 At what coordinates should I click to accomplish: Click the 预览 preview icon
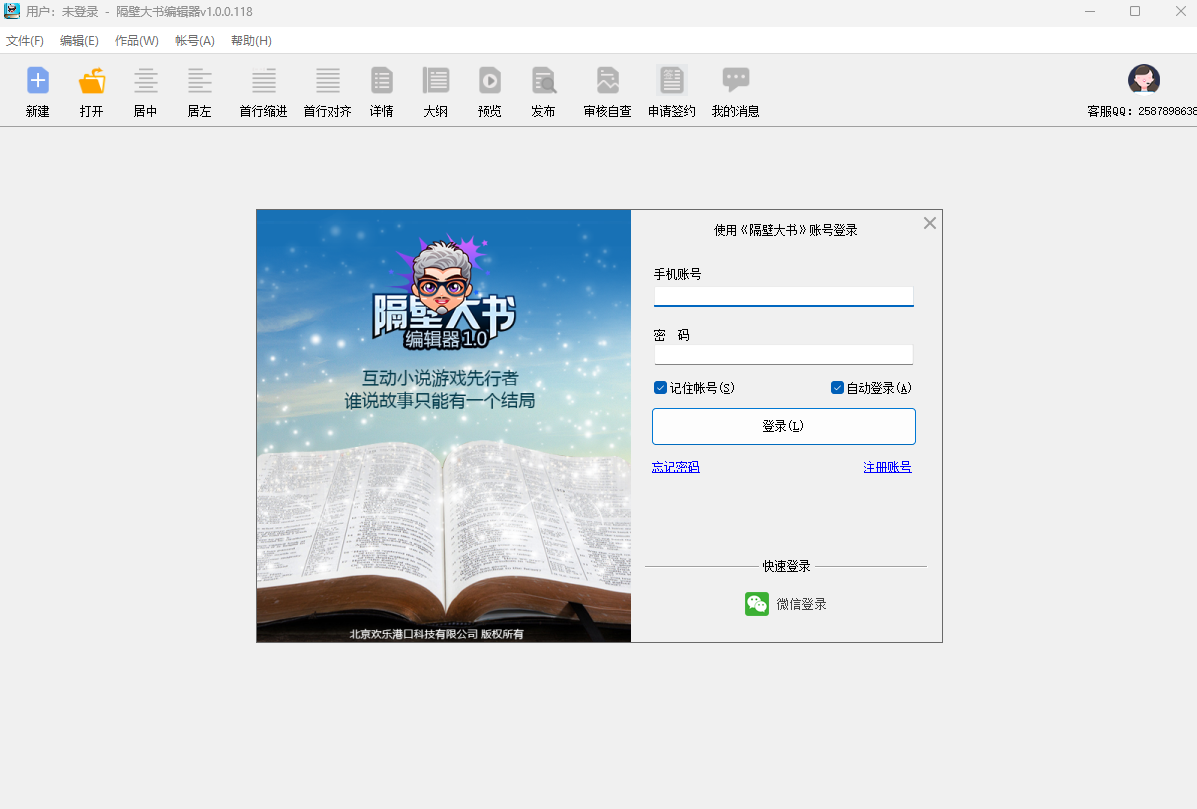pos(490,81)
